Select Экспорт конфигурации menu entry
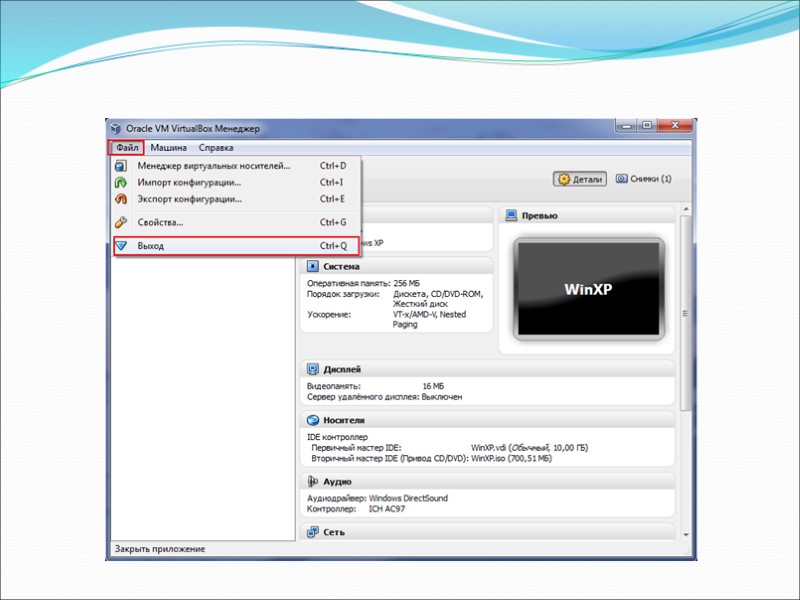Viewport: 800px width, 600px height. click(x=237, y=199)
